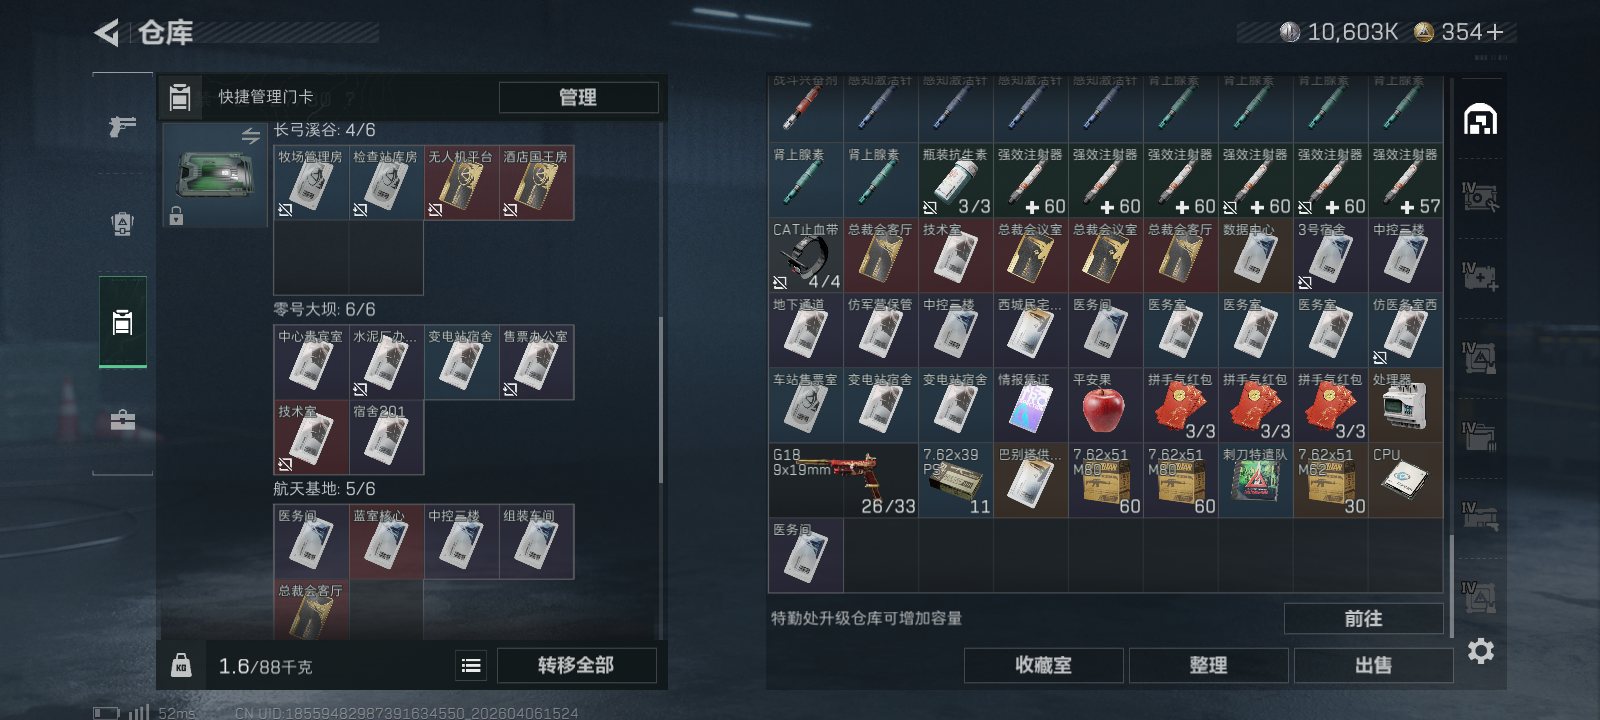
Task: Click the plus beside 354 gold currency
Action: point(1495,32)
